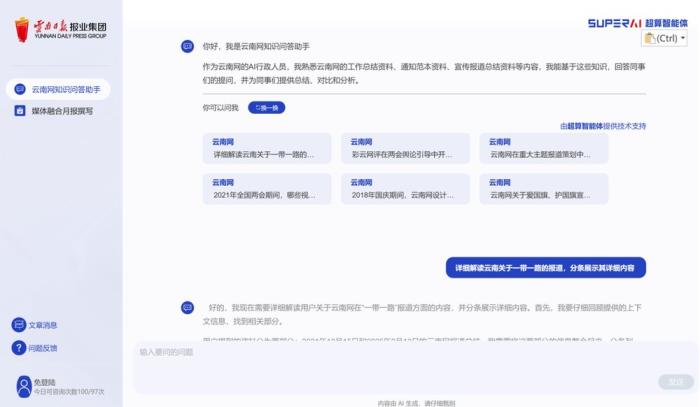The width and height of the screenshot is (700, 407).
Task: Expand the (Ctrl) paste options dropdown arrow
Action: pyautogui.click(x=683, y=38)
